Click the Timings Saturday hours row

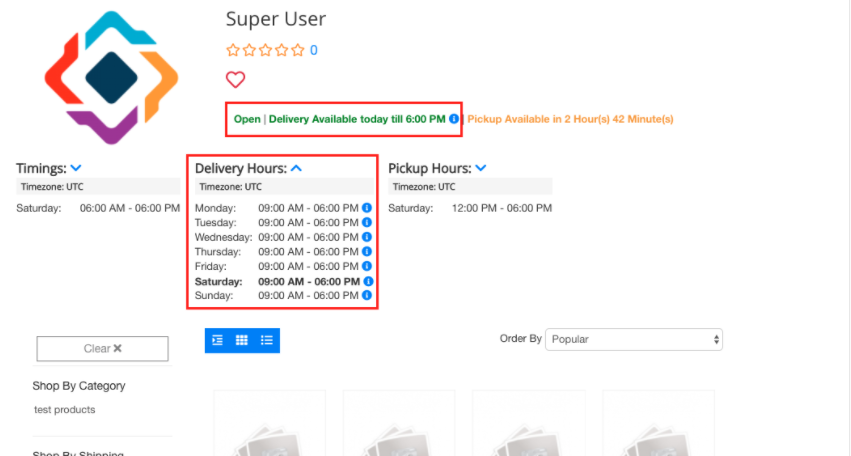98,208
